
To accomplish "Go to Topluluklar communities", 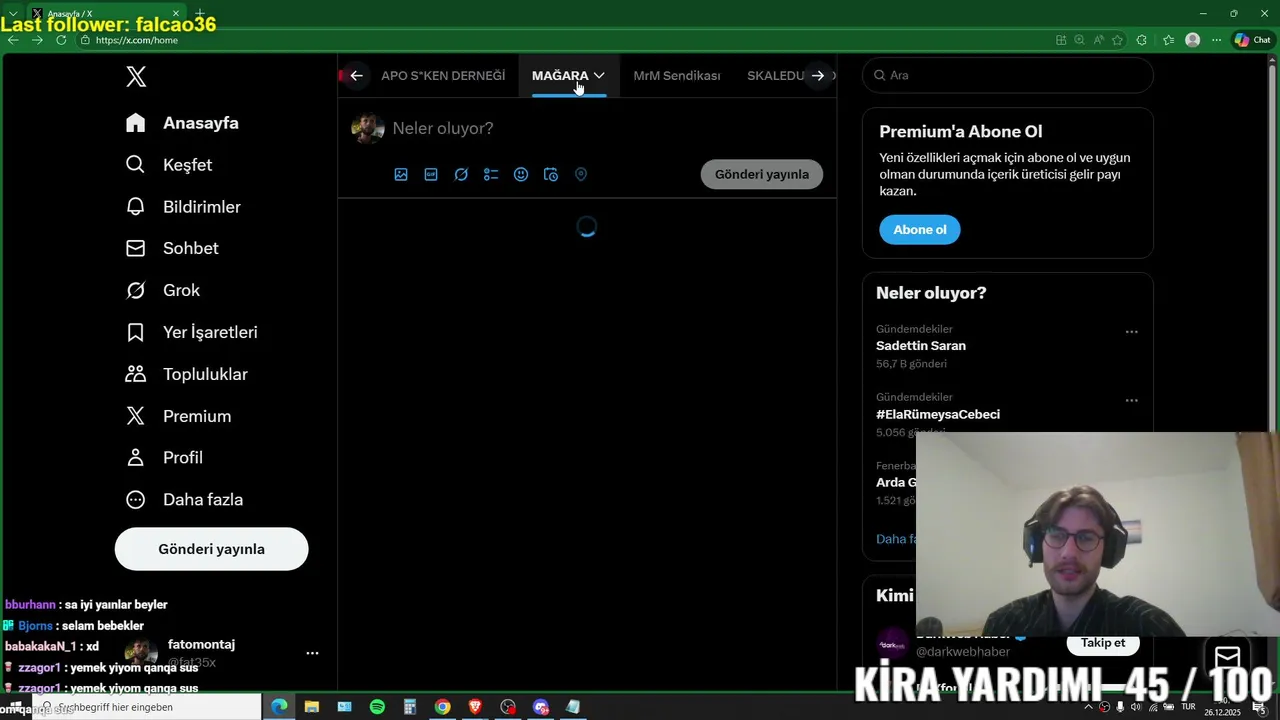I will [x=186, y=374].
